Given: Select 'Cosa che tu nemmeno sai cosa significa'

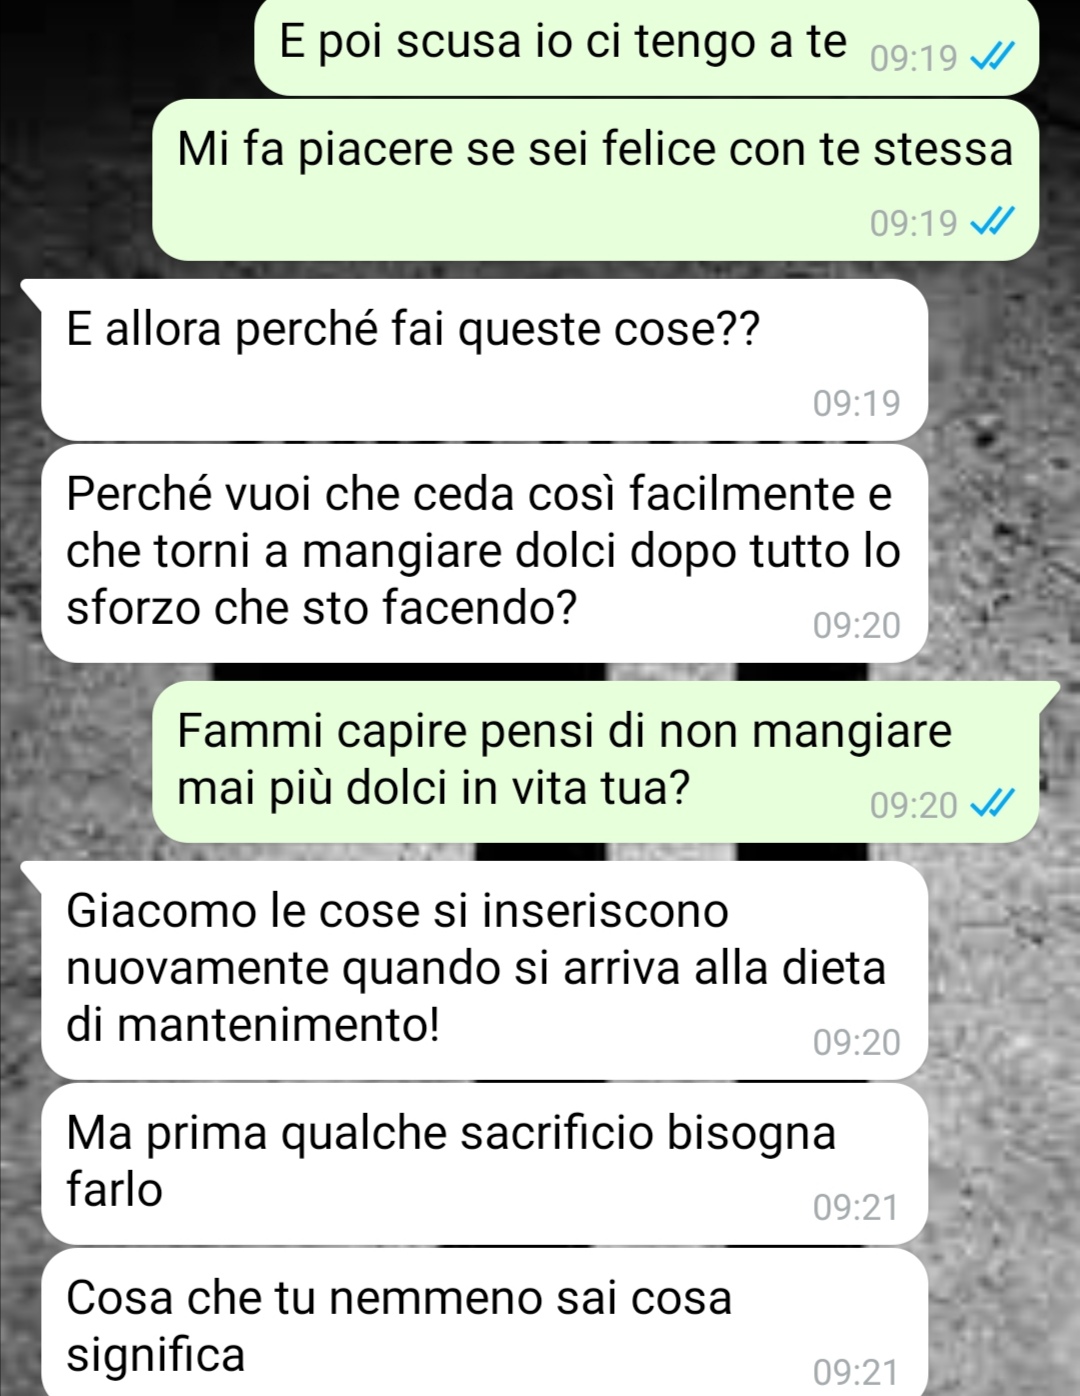Looking at the screenshot, I should [x=485, y=1322].
